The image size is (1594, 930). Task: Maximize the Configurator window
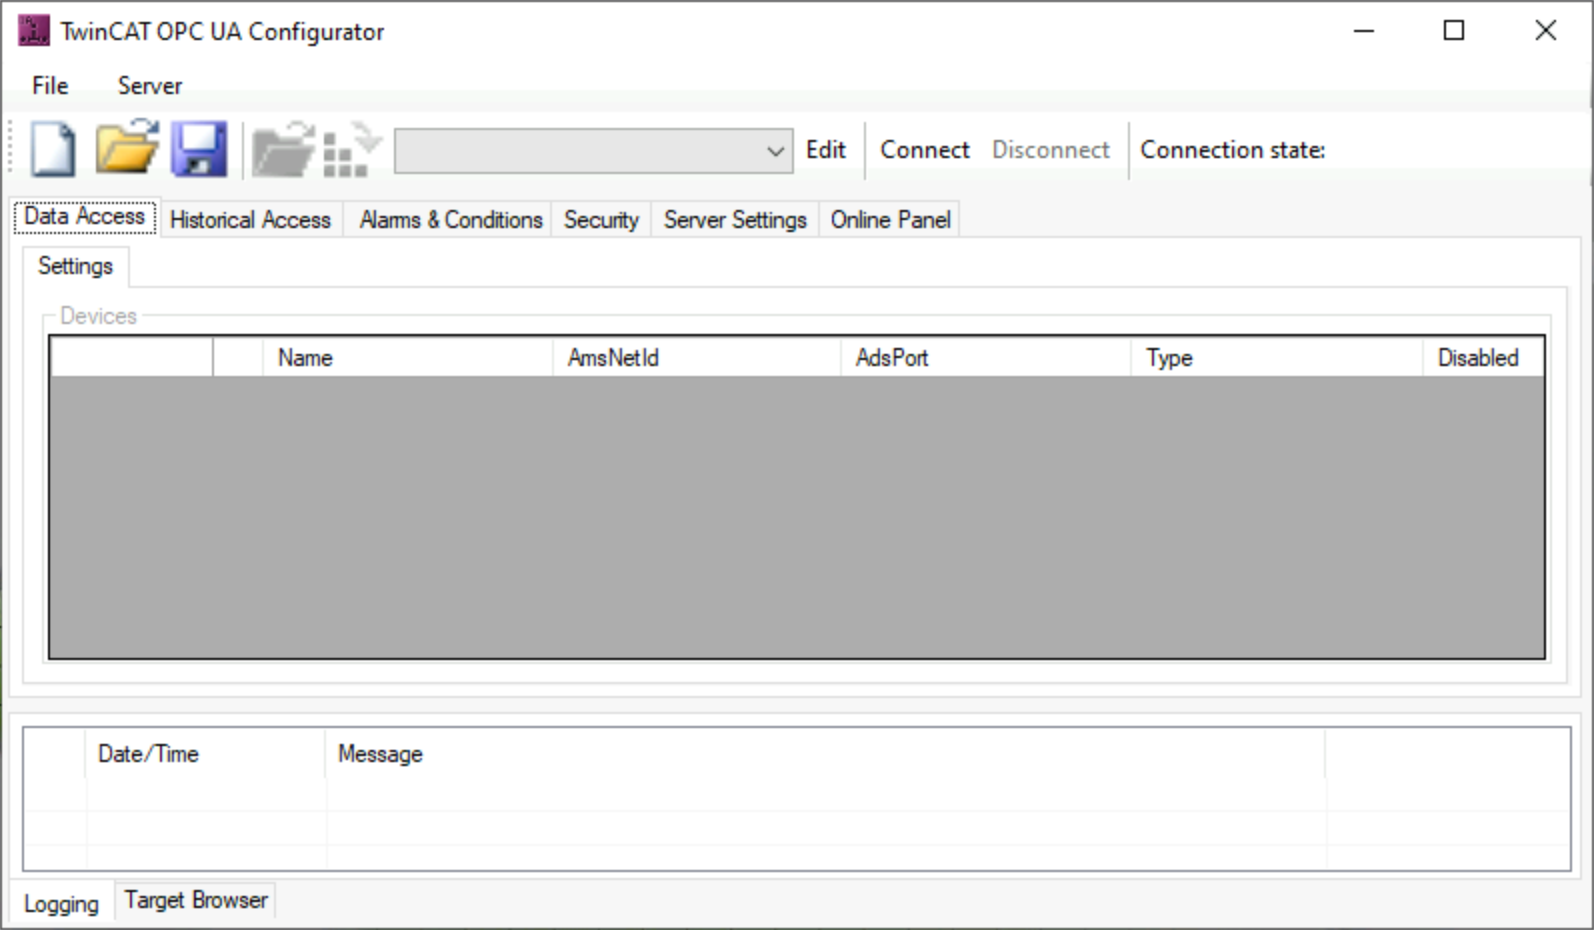point(1454,31)
